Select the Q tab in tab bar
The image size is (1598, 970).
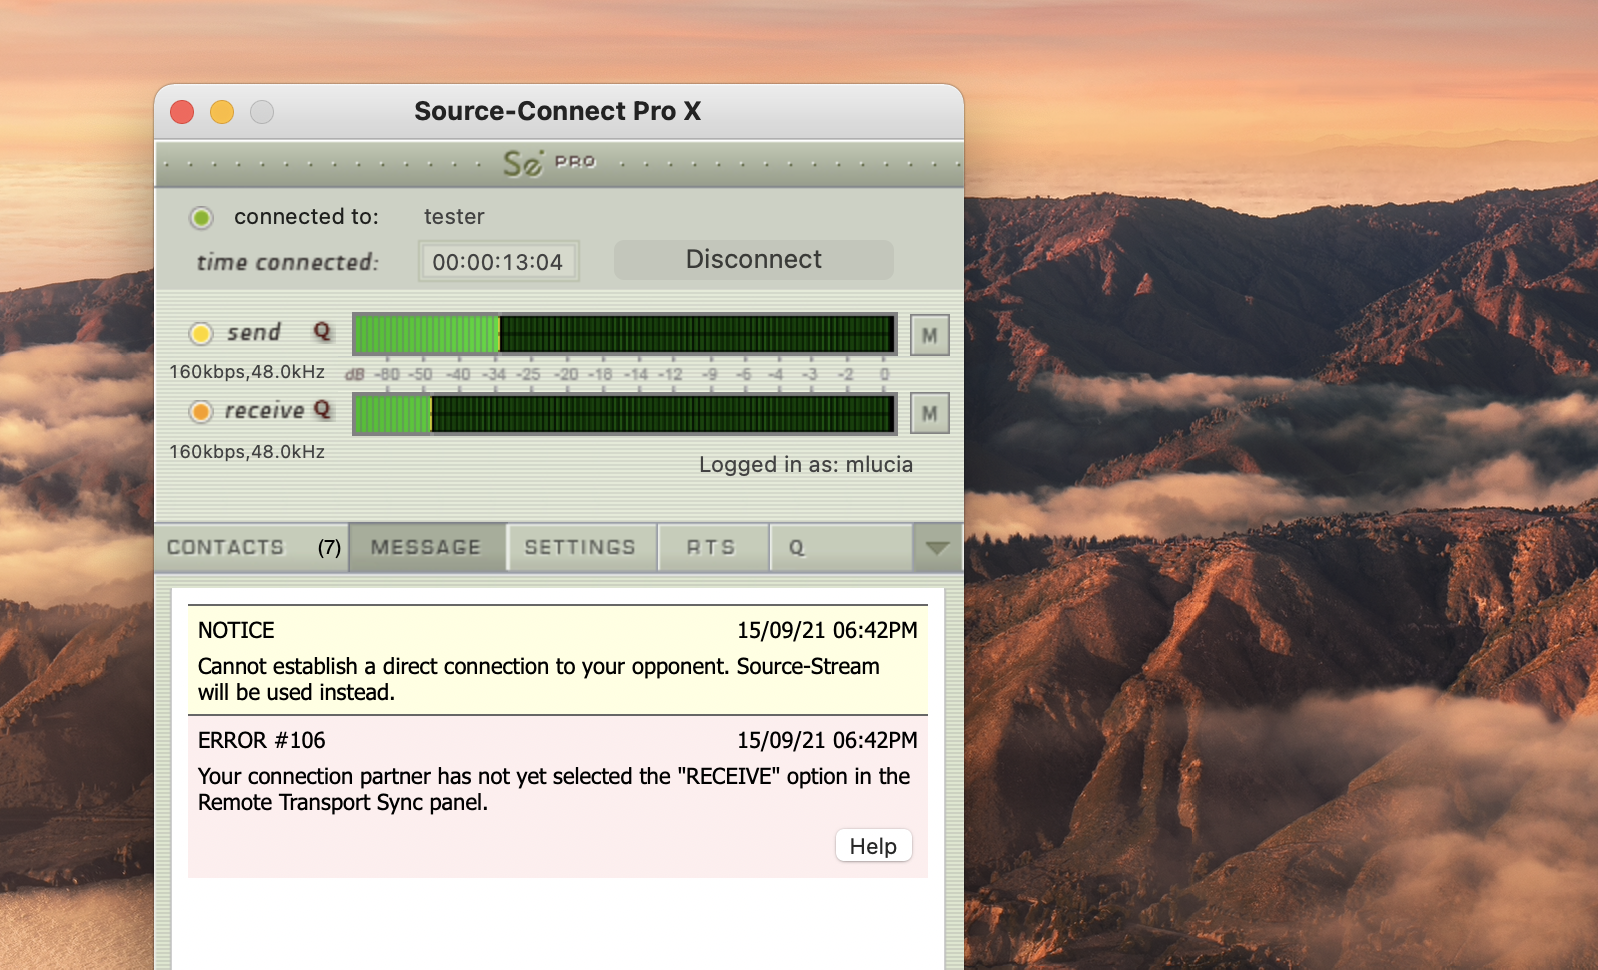797,548
